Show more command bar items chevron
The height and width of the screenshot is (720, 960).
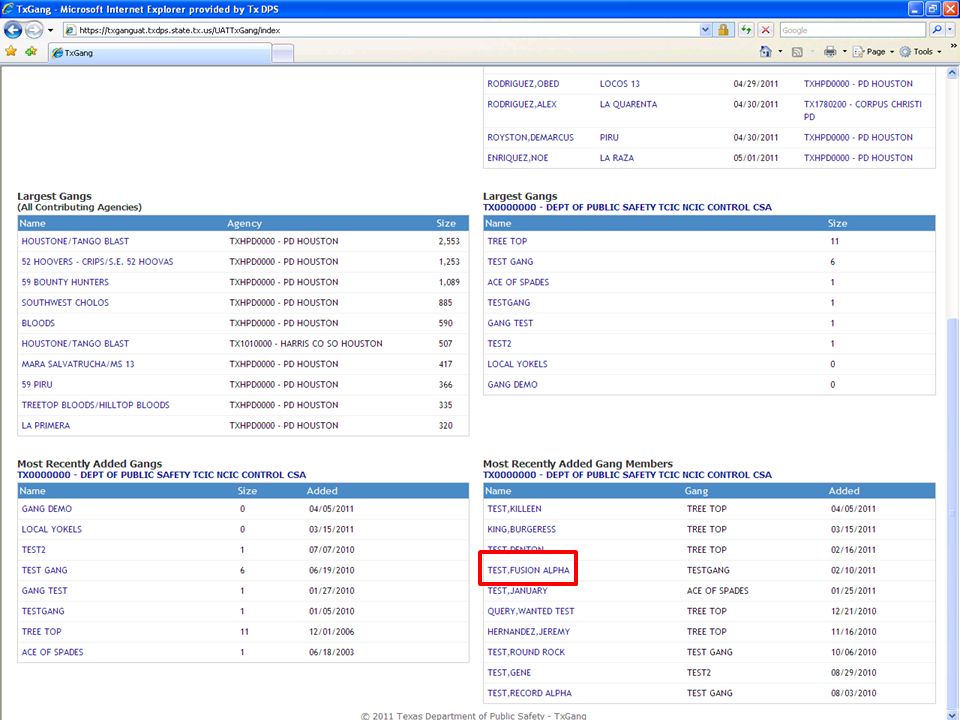point(953,46)
